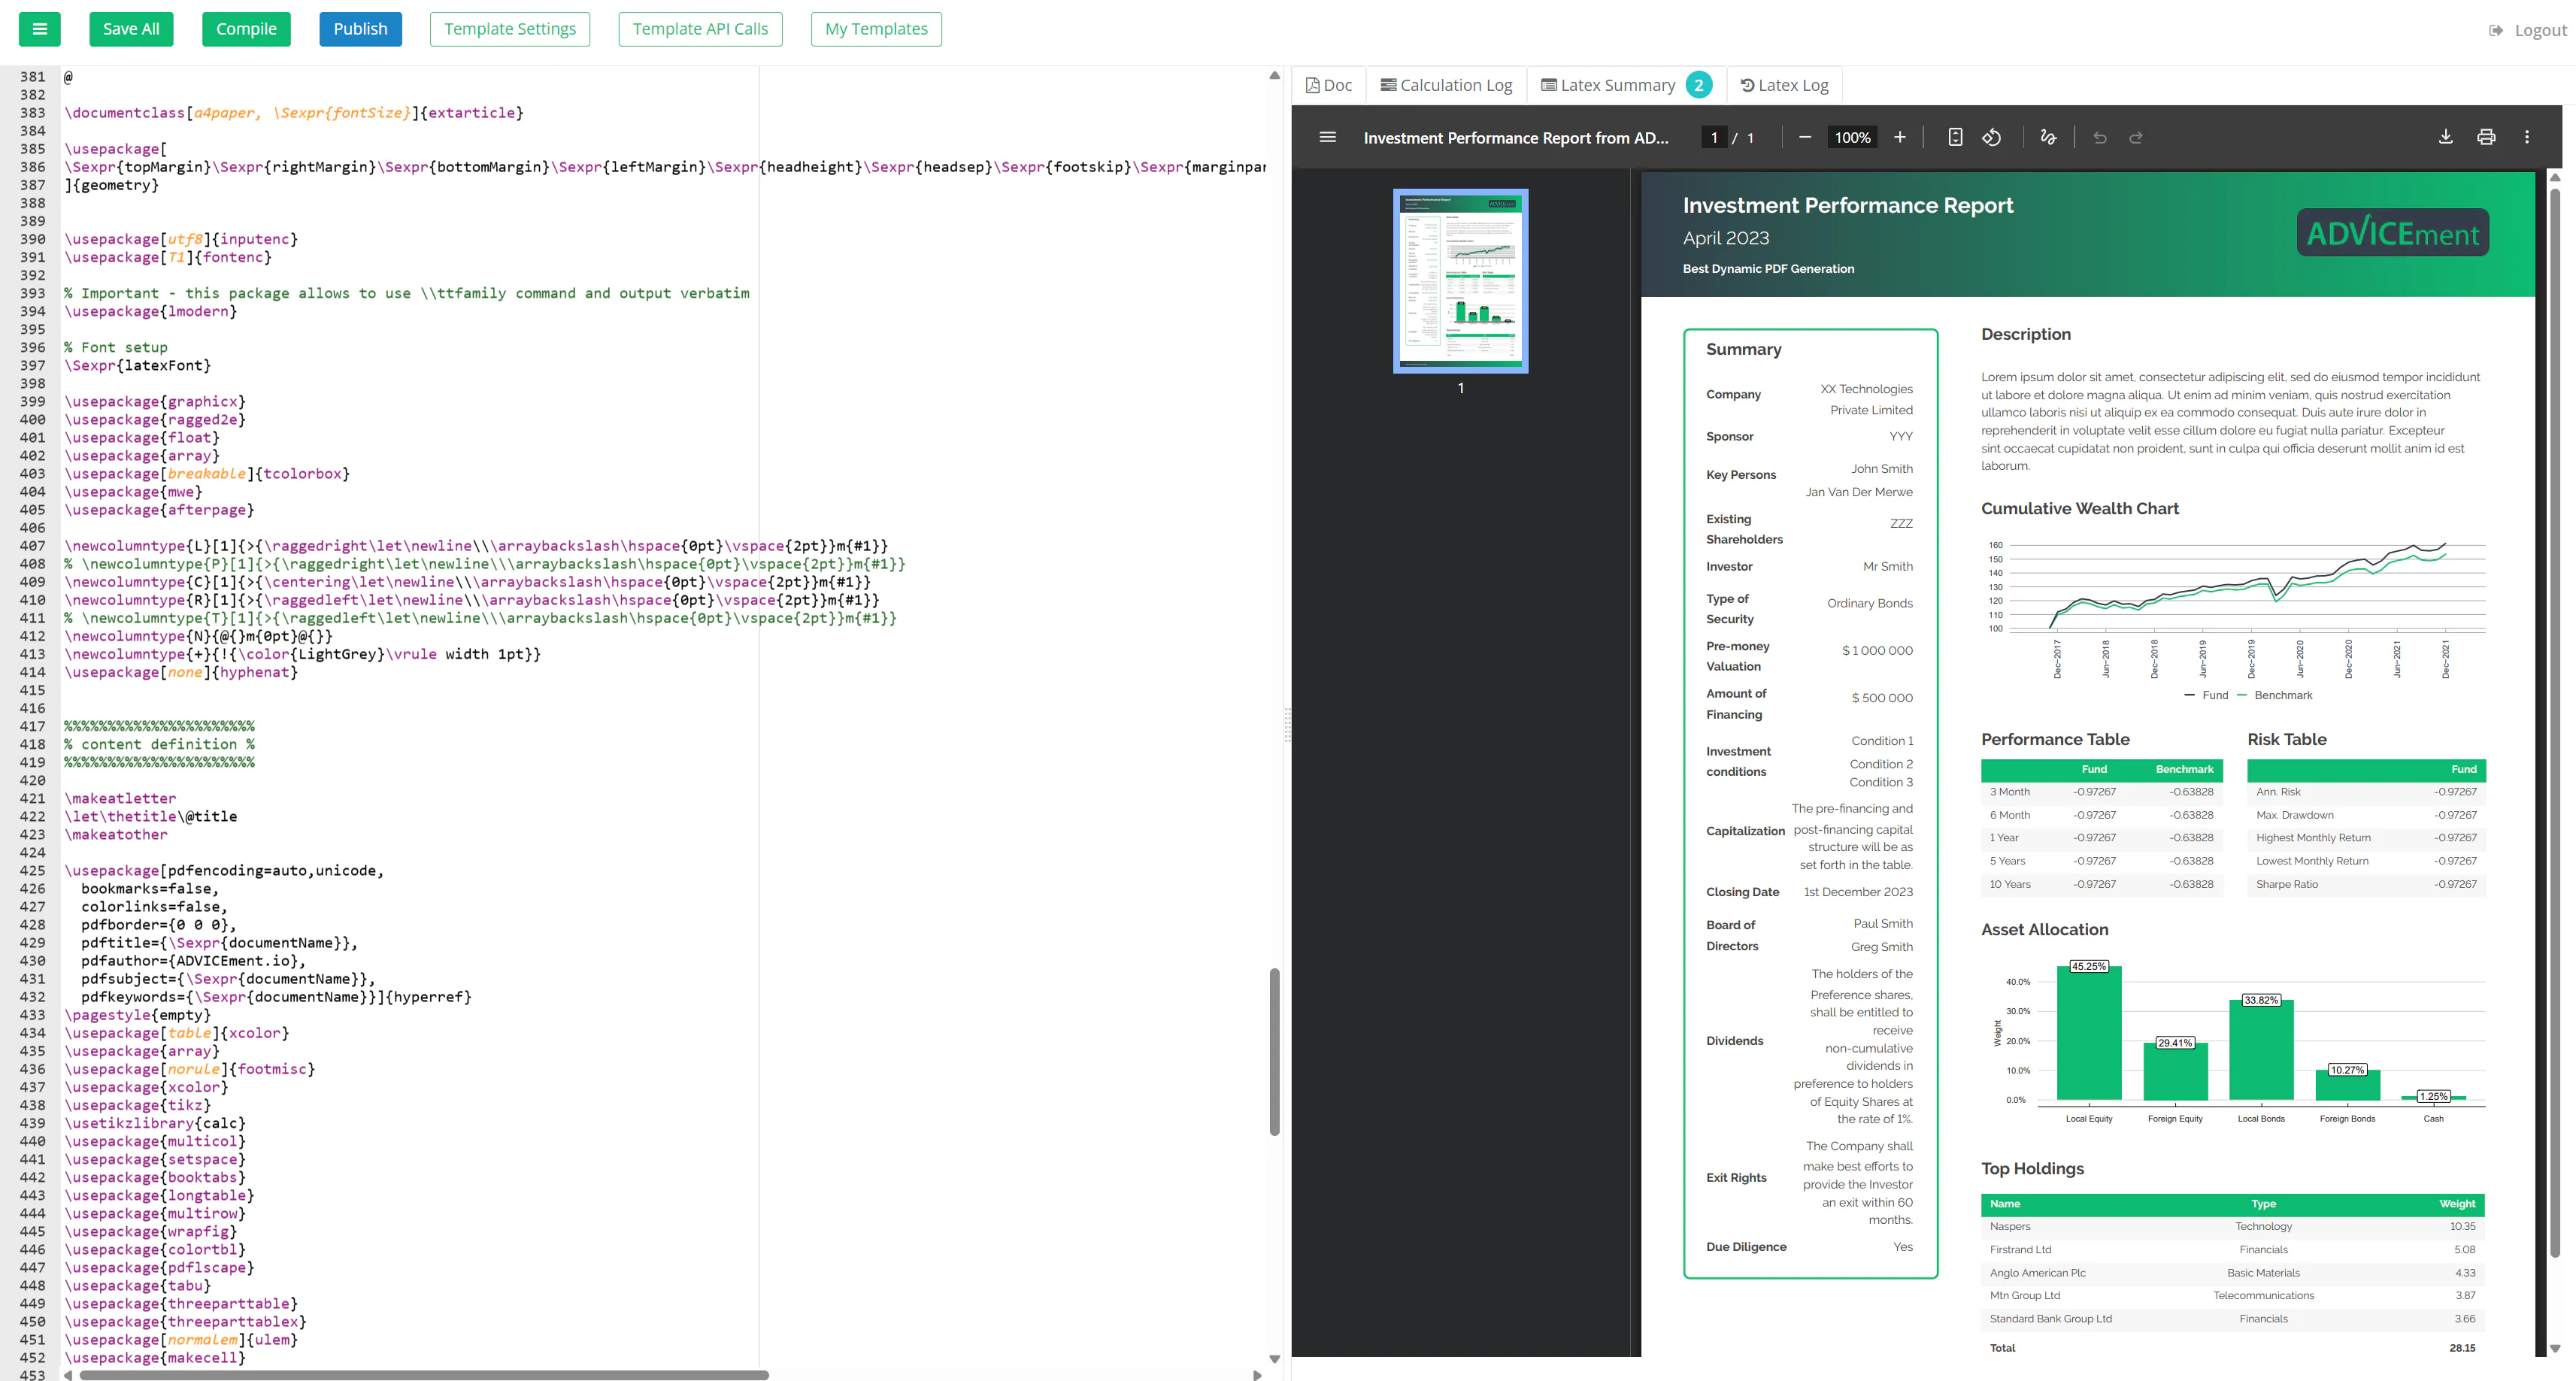This screenshot has height=1381, width=2576.
Task: Click the Compile button
Action: [x=246, y=29]
